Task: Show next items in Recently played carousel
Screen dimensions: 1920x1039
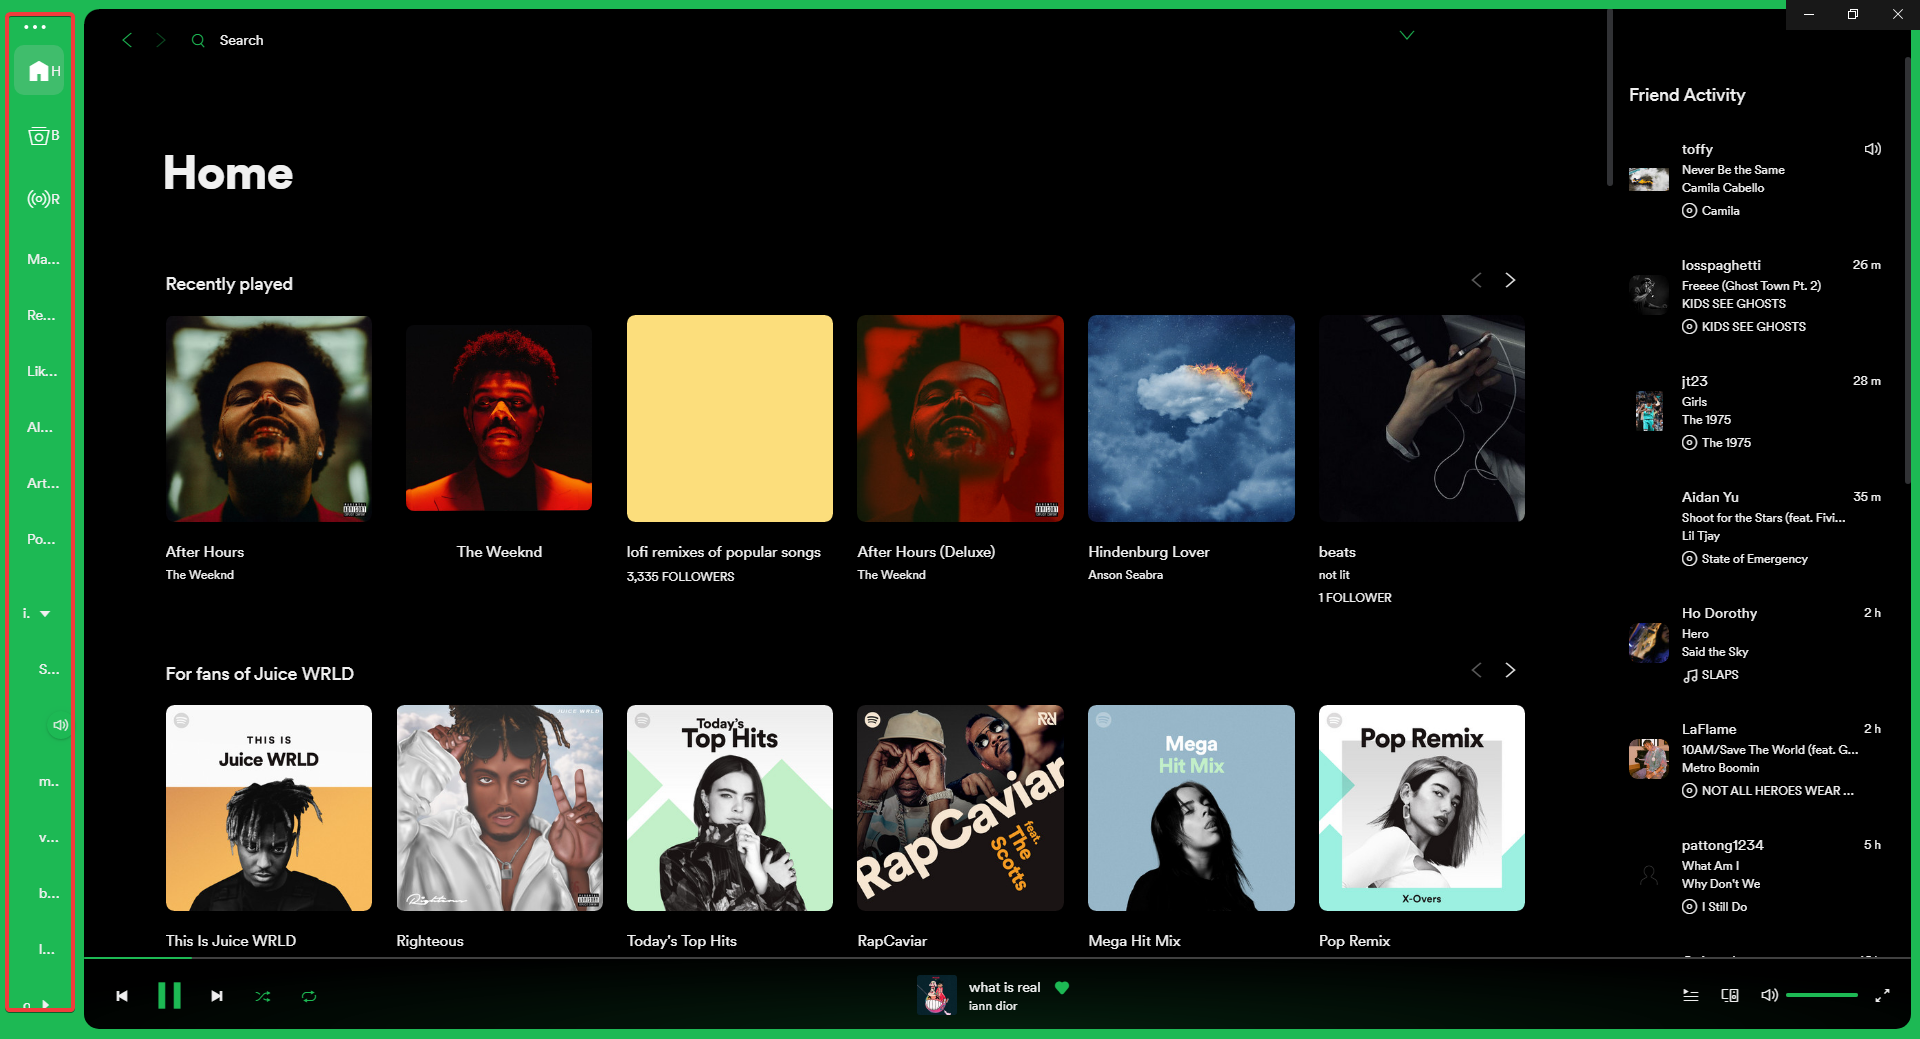Action: tap(1510, 280)
